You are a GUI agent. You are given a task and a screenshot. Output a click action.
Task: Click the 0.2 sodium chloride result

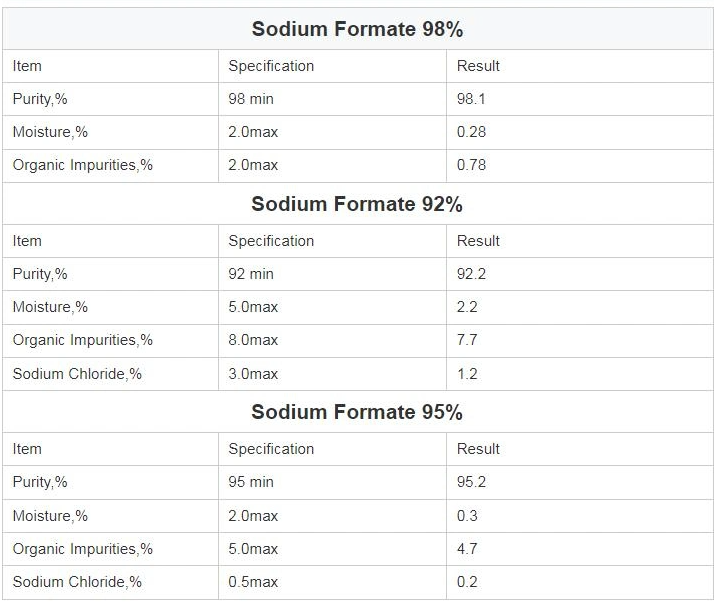click(x=467, y=582)
